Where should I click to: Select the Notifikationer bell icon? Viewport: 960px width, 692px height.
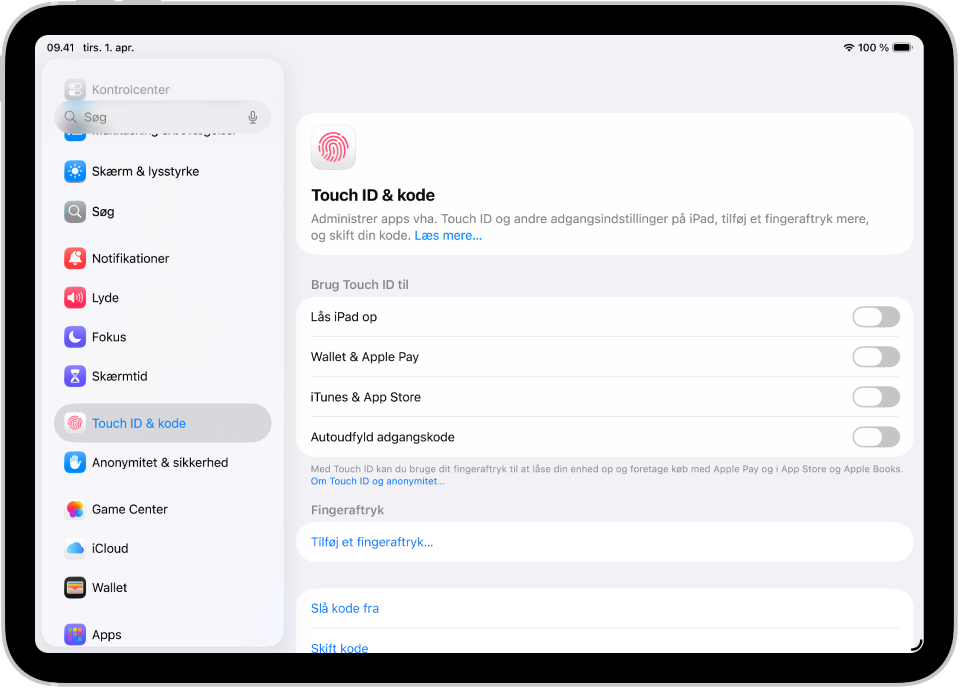click(75, 258)
